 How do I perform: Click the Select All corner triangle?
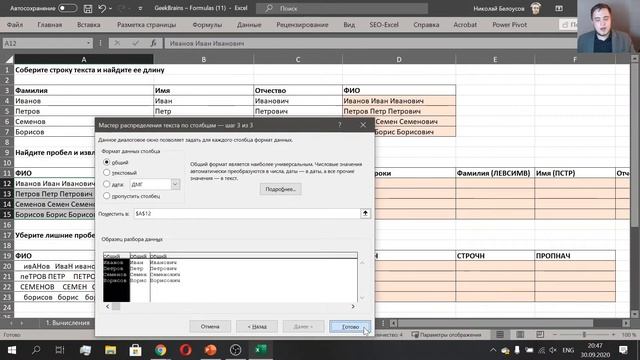[x=9, y=60]
